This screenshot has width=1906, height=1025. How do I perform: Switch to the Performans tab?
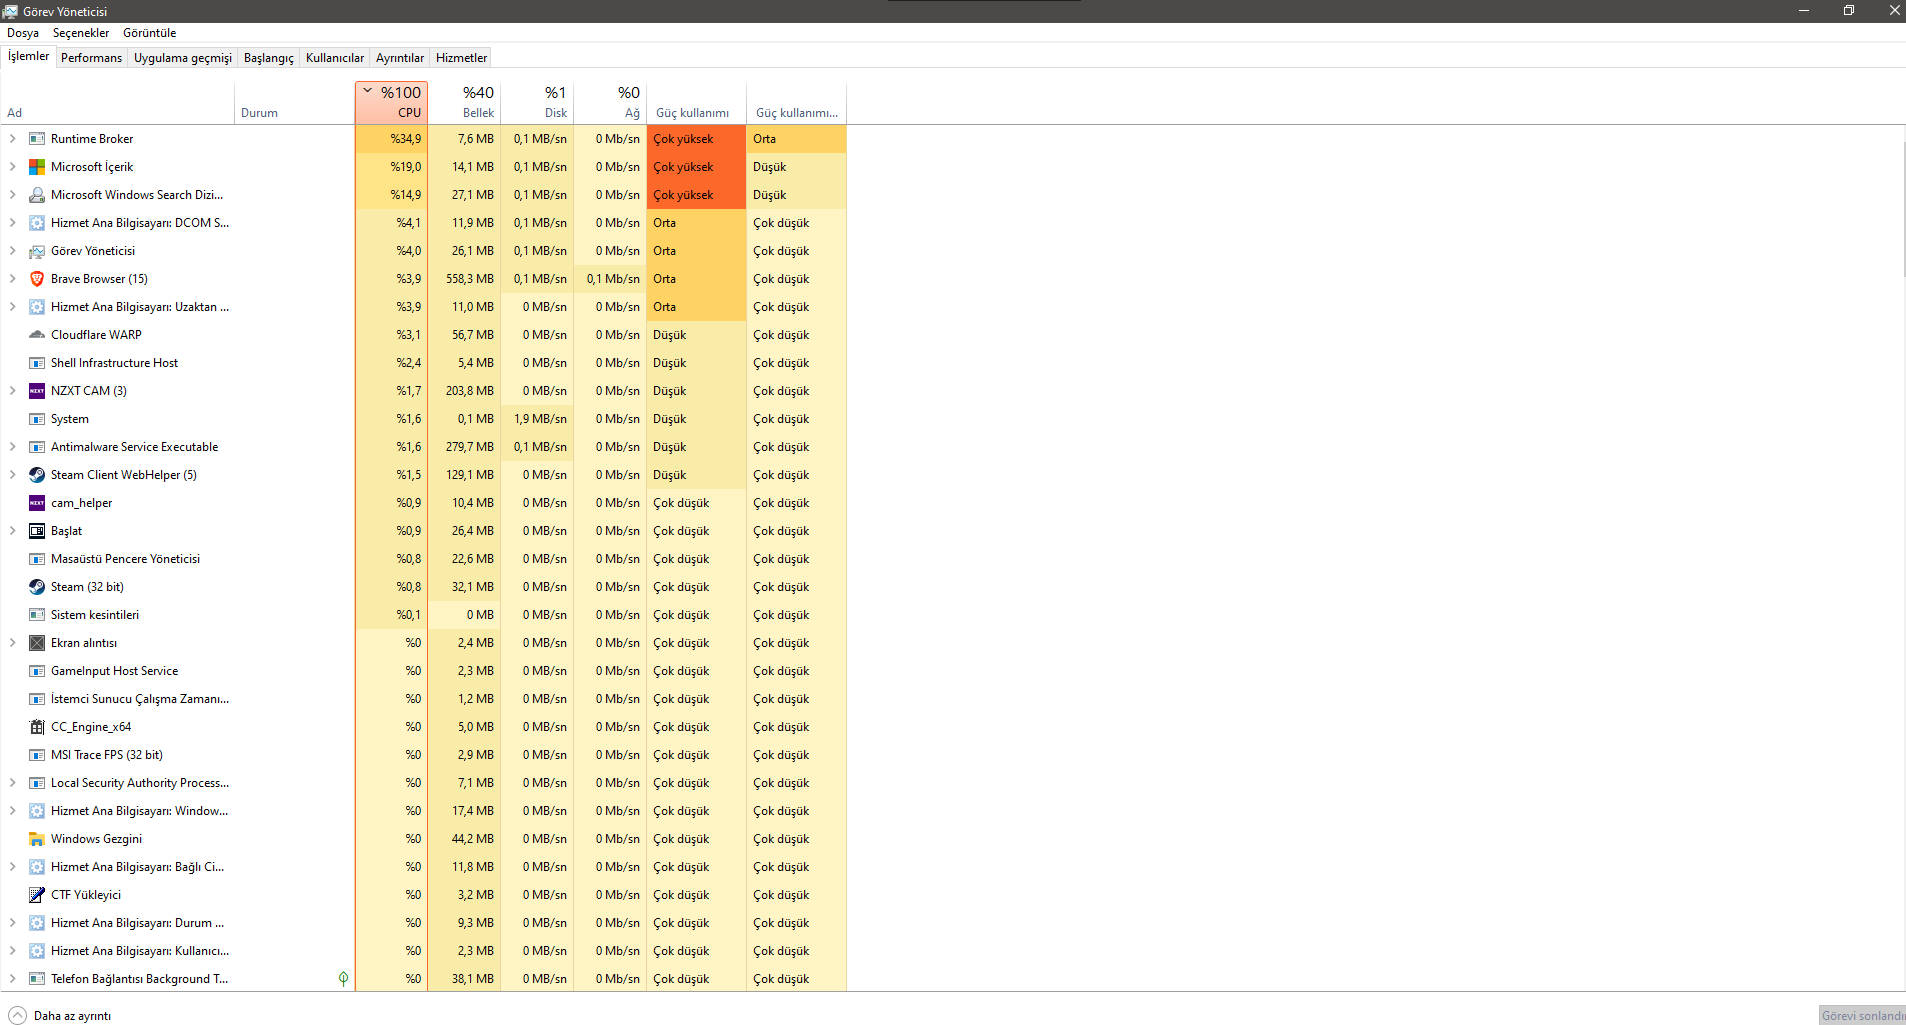point(91,58)
